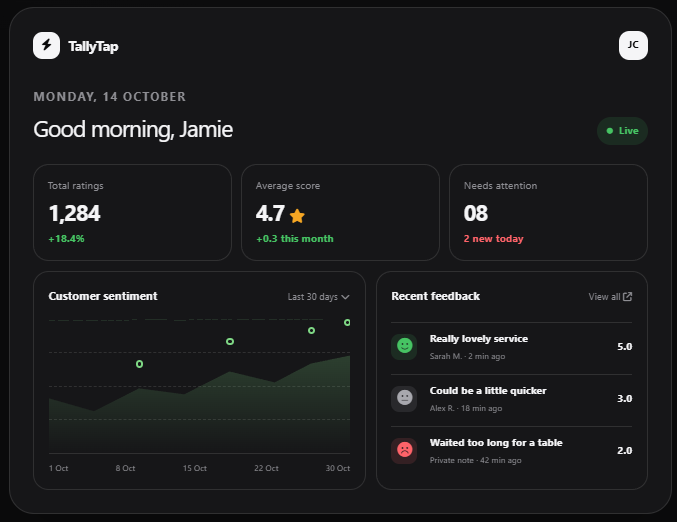Click the red sad face icon

coord(405,450)
